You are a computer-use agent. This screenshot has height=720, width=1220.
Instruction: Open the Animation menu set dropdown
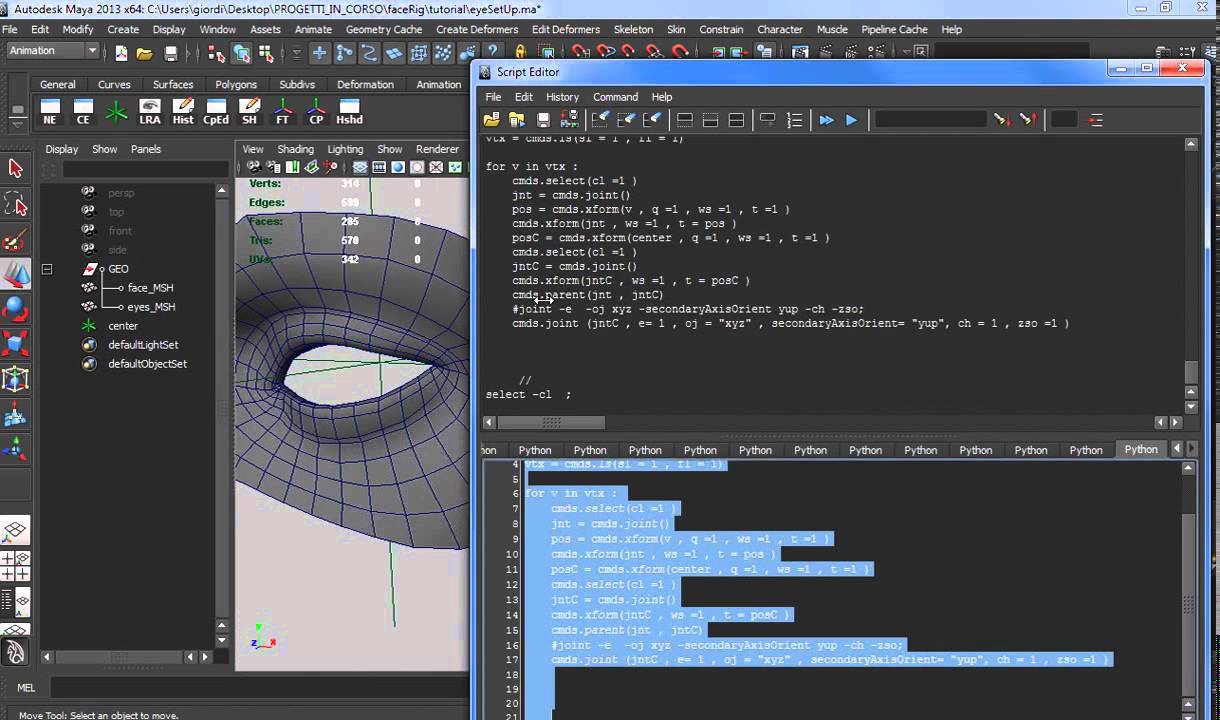(52, 51)
